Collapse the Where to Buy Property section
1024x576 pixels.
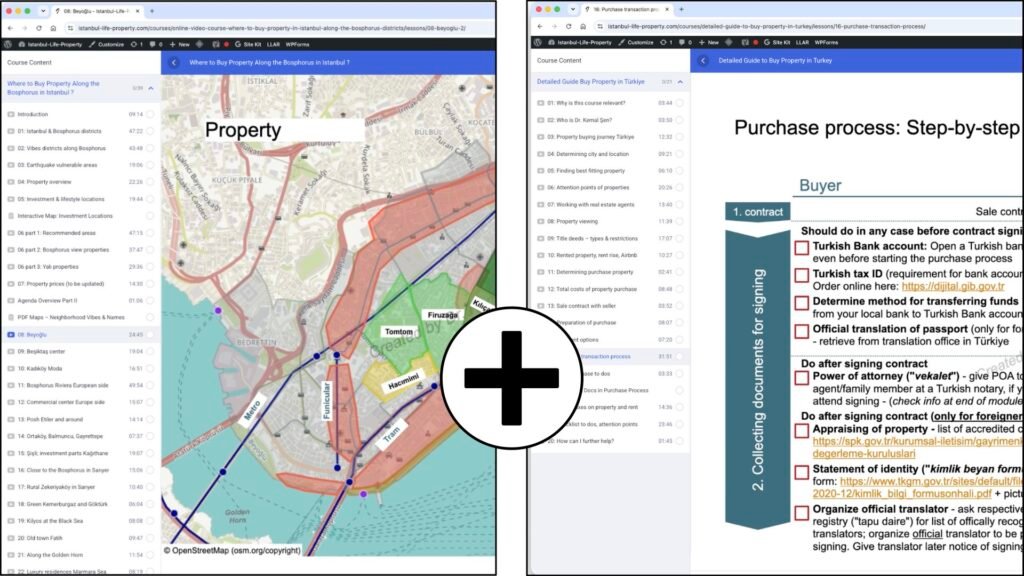pyautogui.click(x=151, y=88)
